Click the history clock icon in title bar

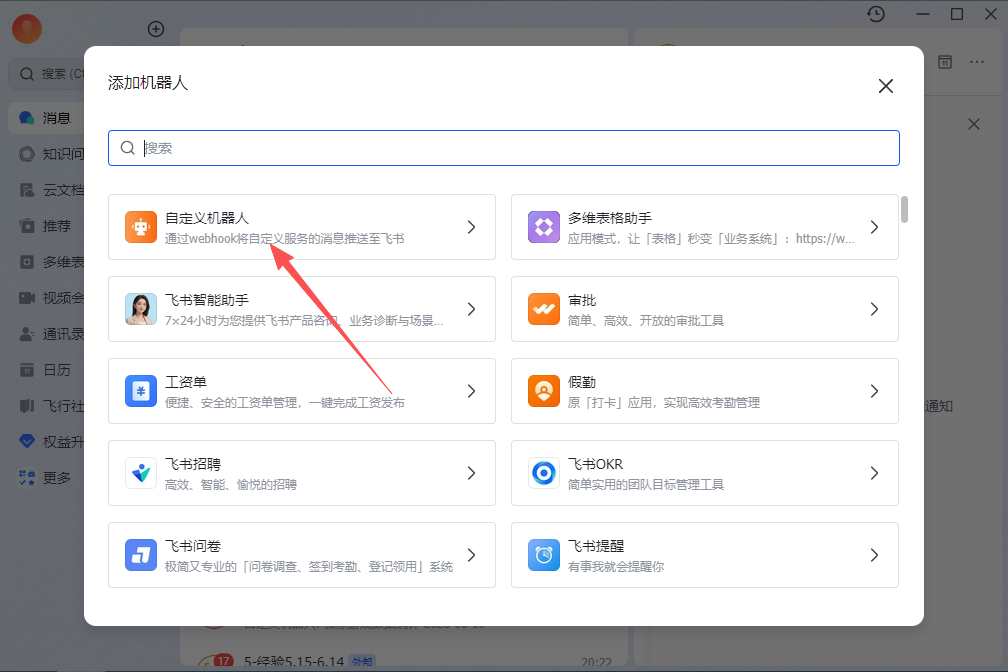pos(876,14)
